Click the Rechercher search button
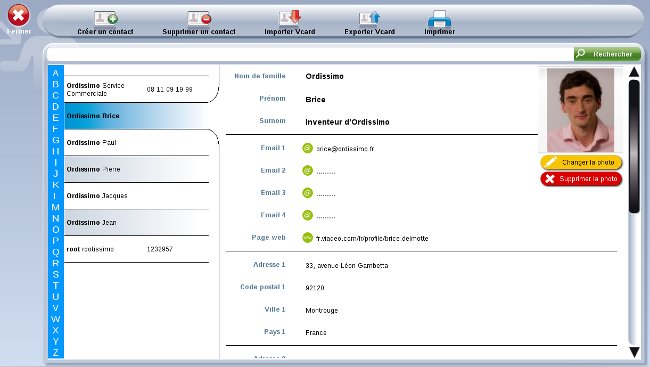 [x=607, y=54]
